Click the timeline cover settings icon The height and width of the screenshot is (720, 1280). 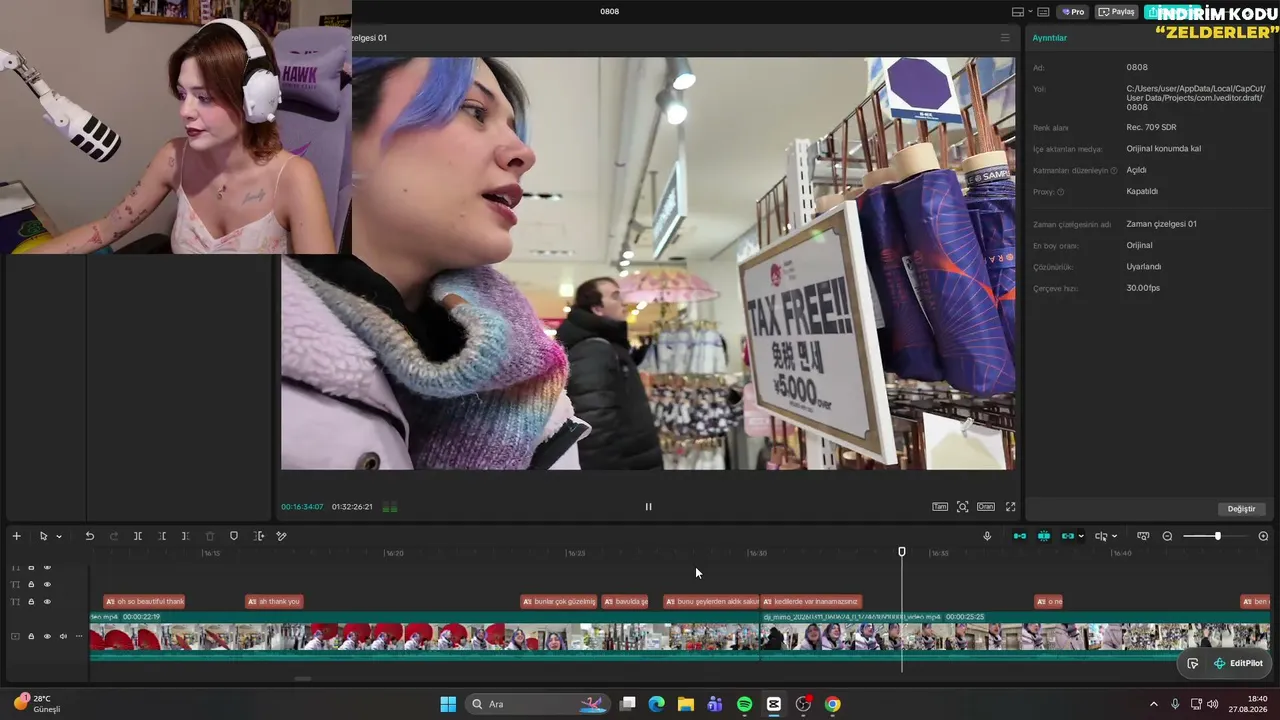(x=1143, y=536)
